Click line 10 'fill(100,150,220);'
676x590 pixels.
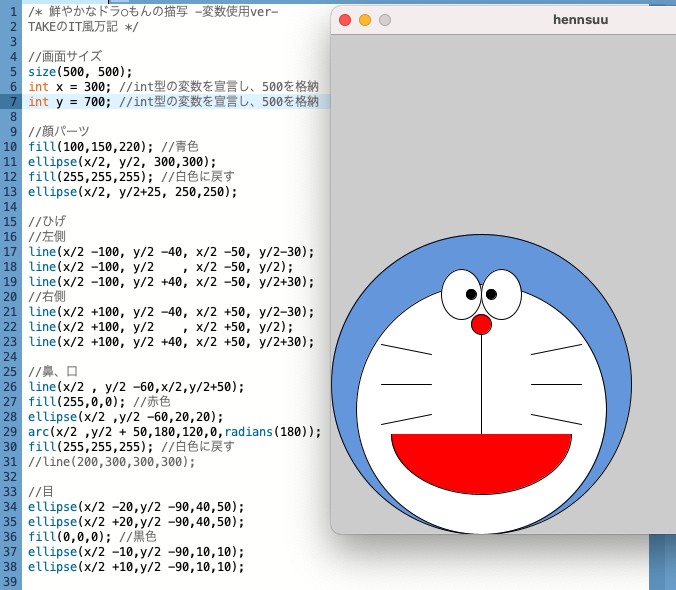coord(91,147)
